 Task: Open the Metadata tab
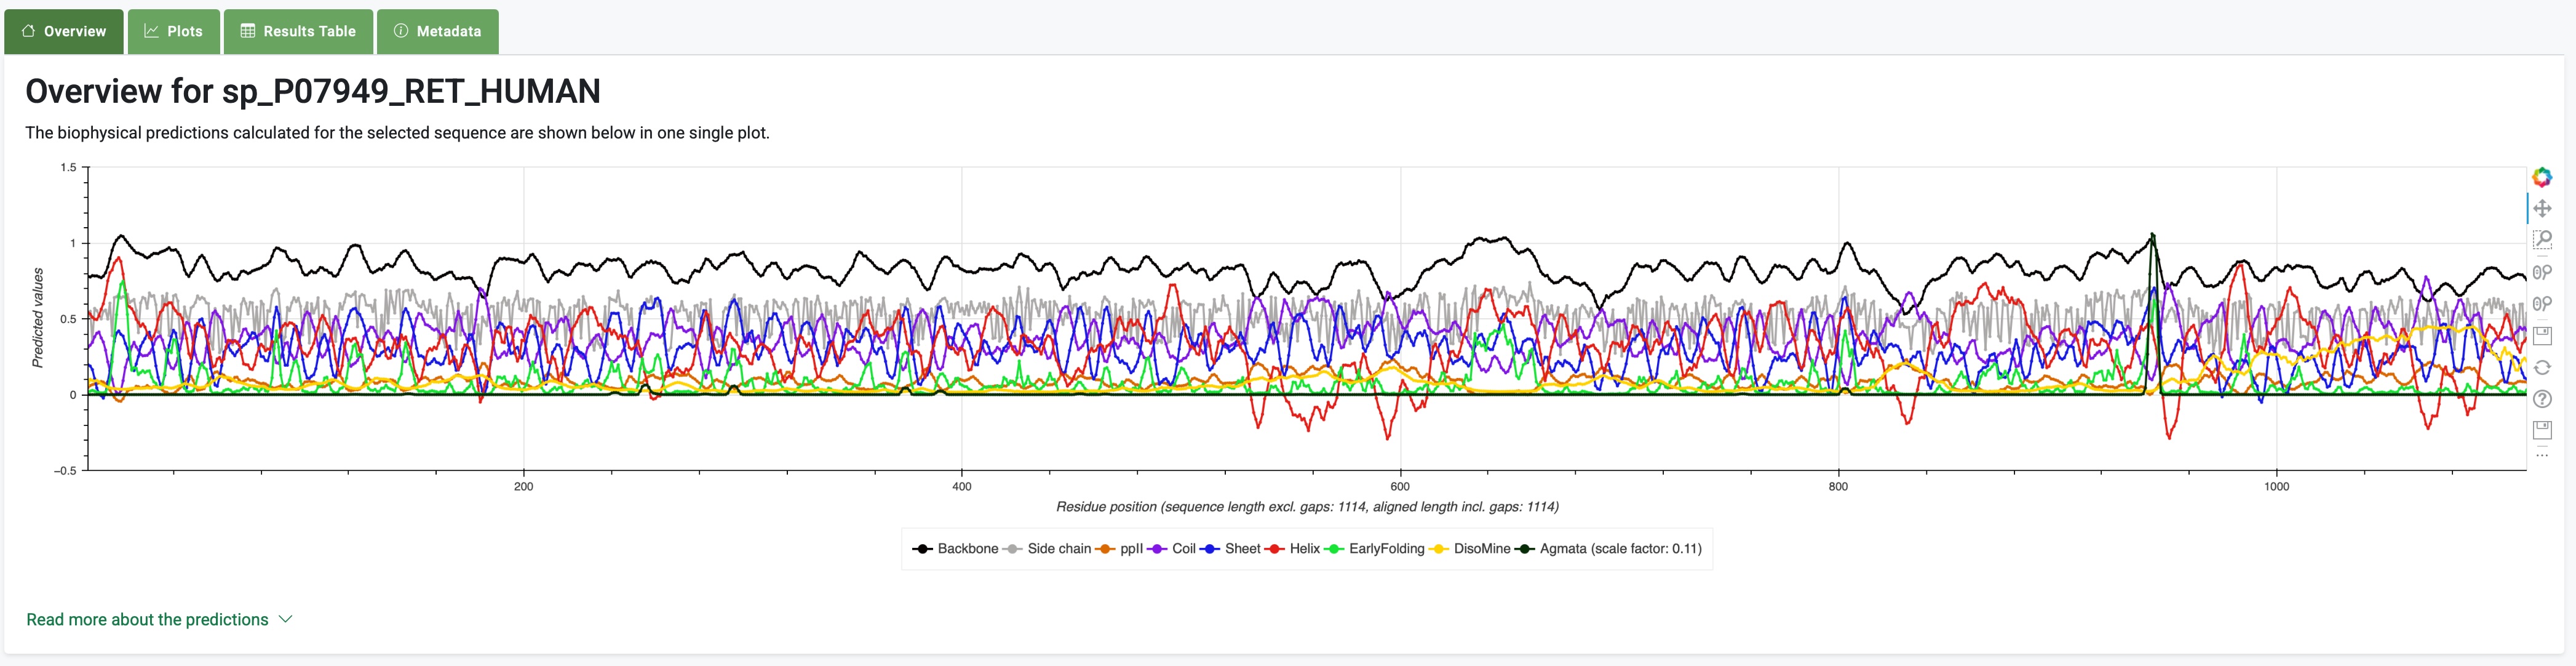click(437, 31)
